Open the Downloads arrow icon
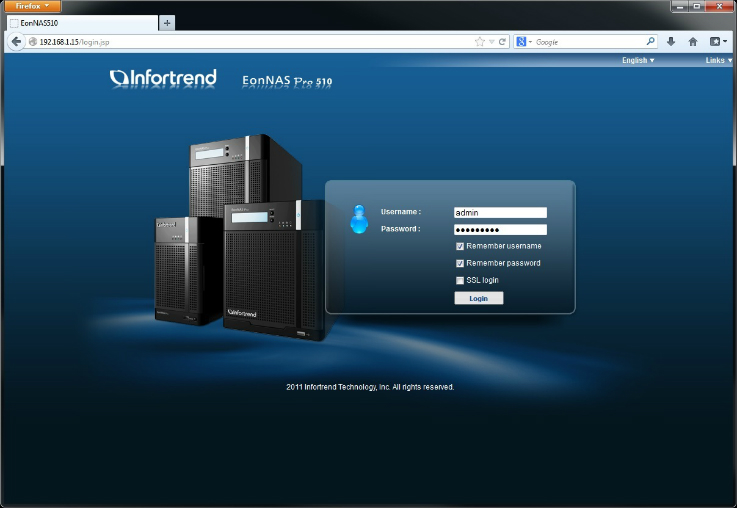 (x=671, y=42)
